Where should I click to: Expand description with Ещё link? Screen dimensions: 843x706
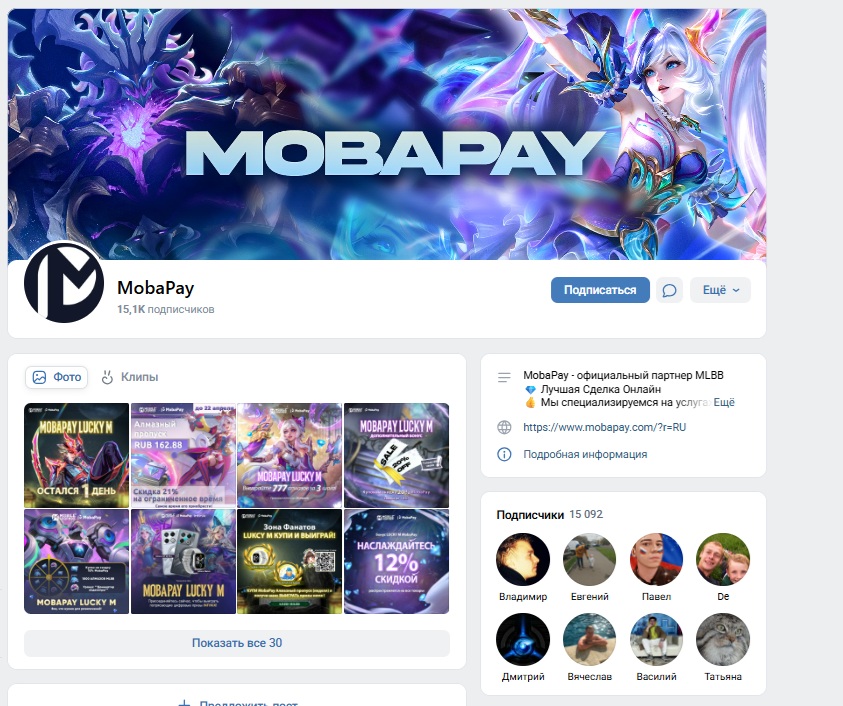[724, 402]
